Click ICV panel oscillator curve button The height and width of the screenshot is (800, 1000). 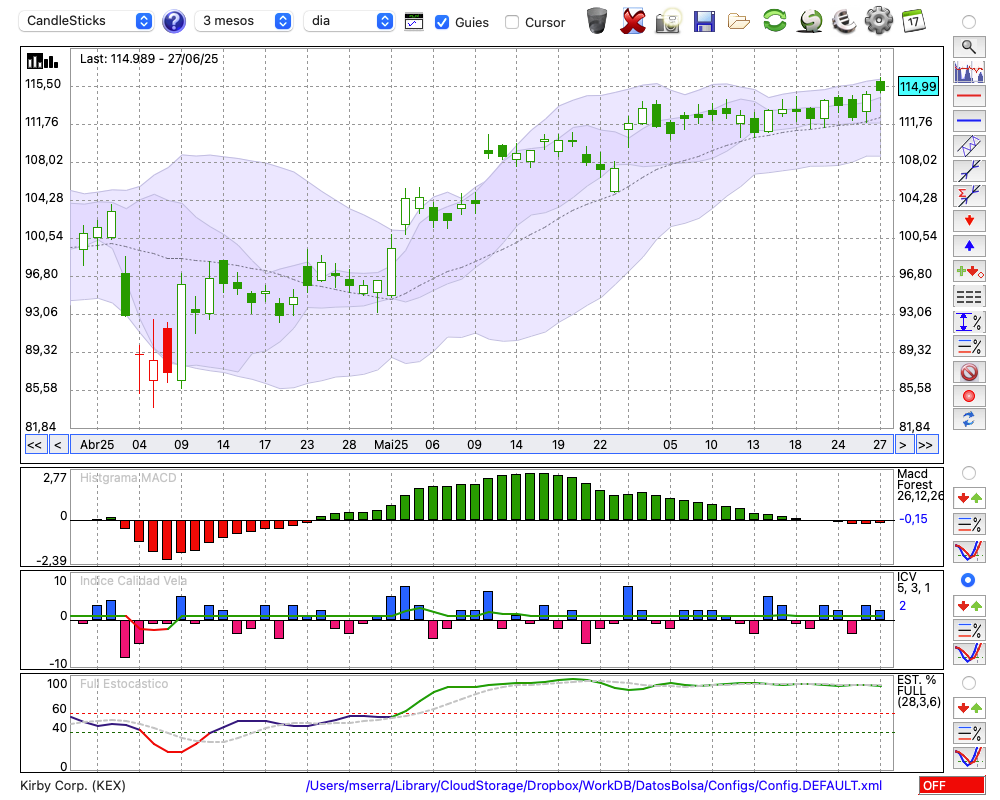coord(969,654)
